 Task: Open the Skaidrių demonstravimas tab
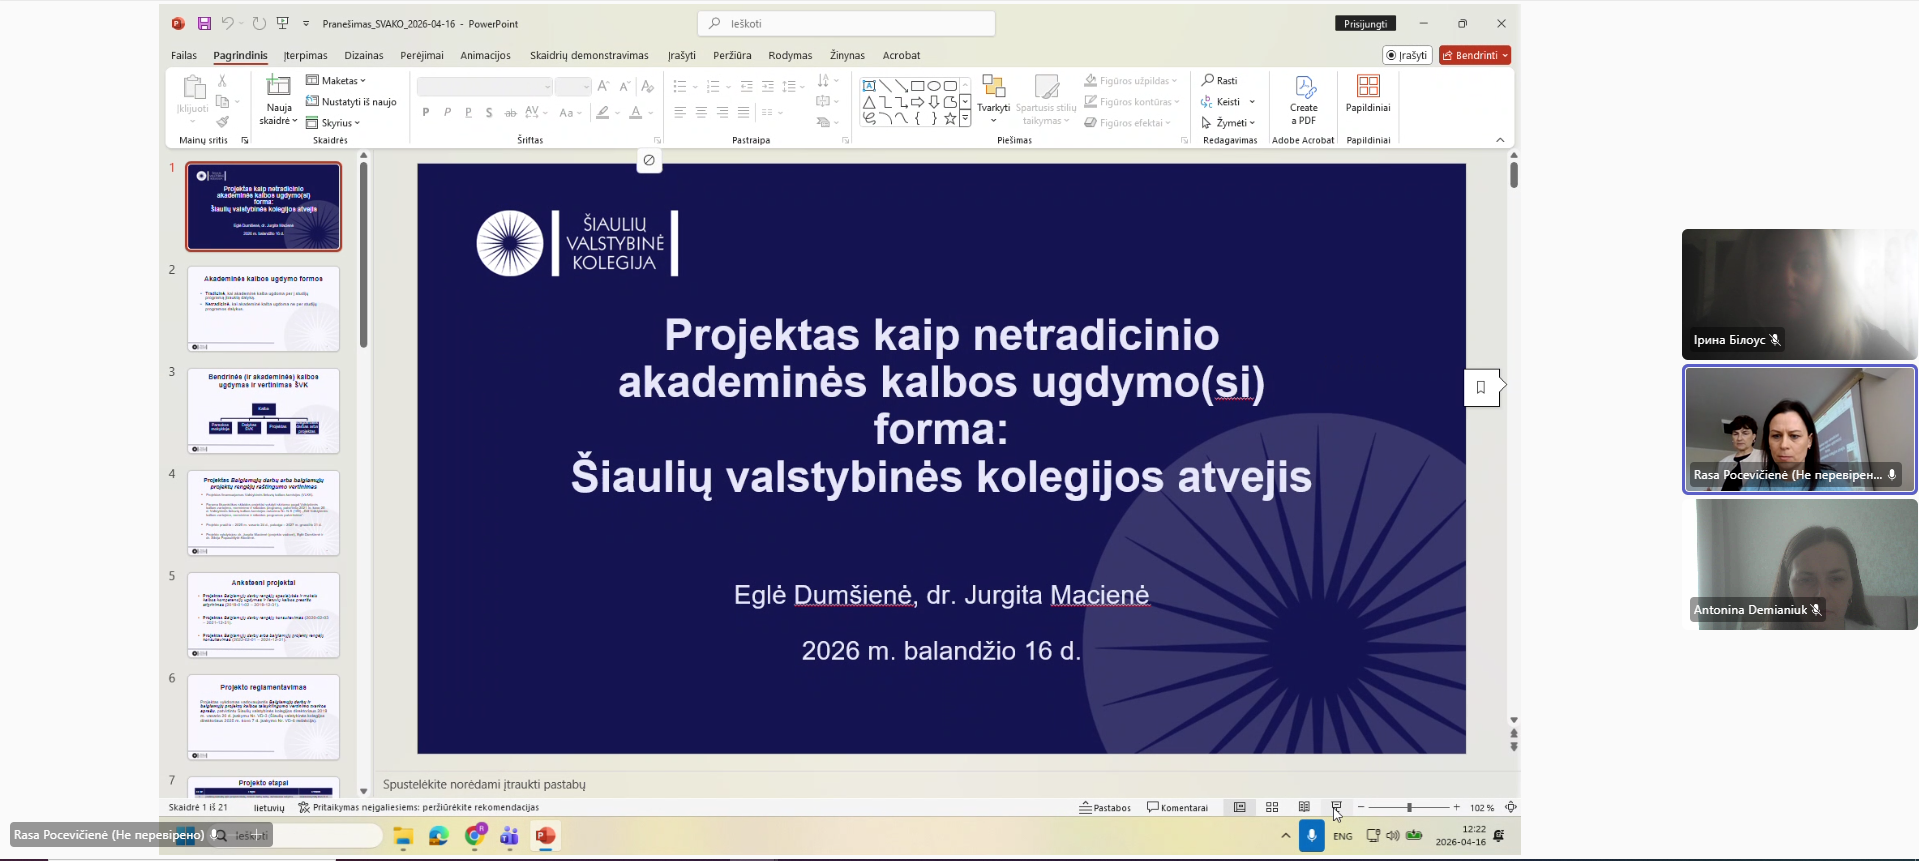pyautogui.click(x=589, y=55)
